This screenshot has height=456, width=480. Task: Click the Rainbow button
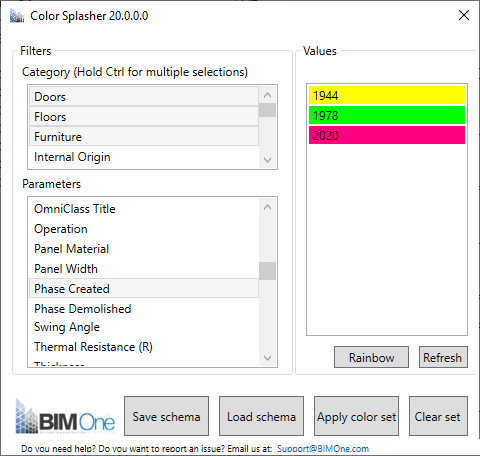pos(371,357)
